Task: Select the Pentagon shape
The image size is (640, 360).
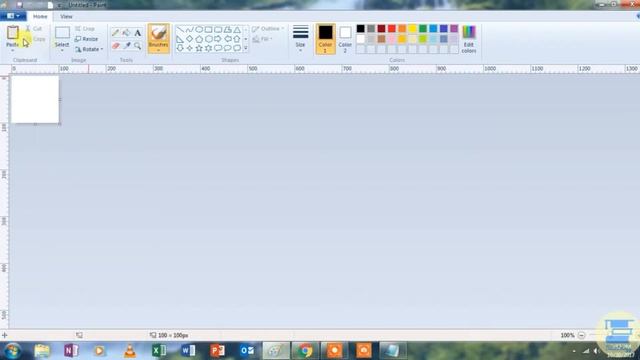Action: click(x=199, y=39)
